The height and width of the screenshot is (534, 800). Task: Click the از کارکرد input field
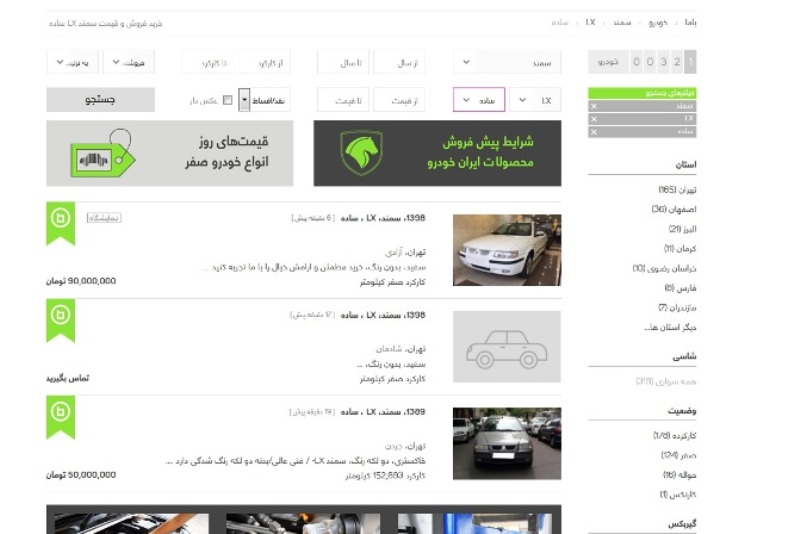264,62
